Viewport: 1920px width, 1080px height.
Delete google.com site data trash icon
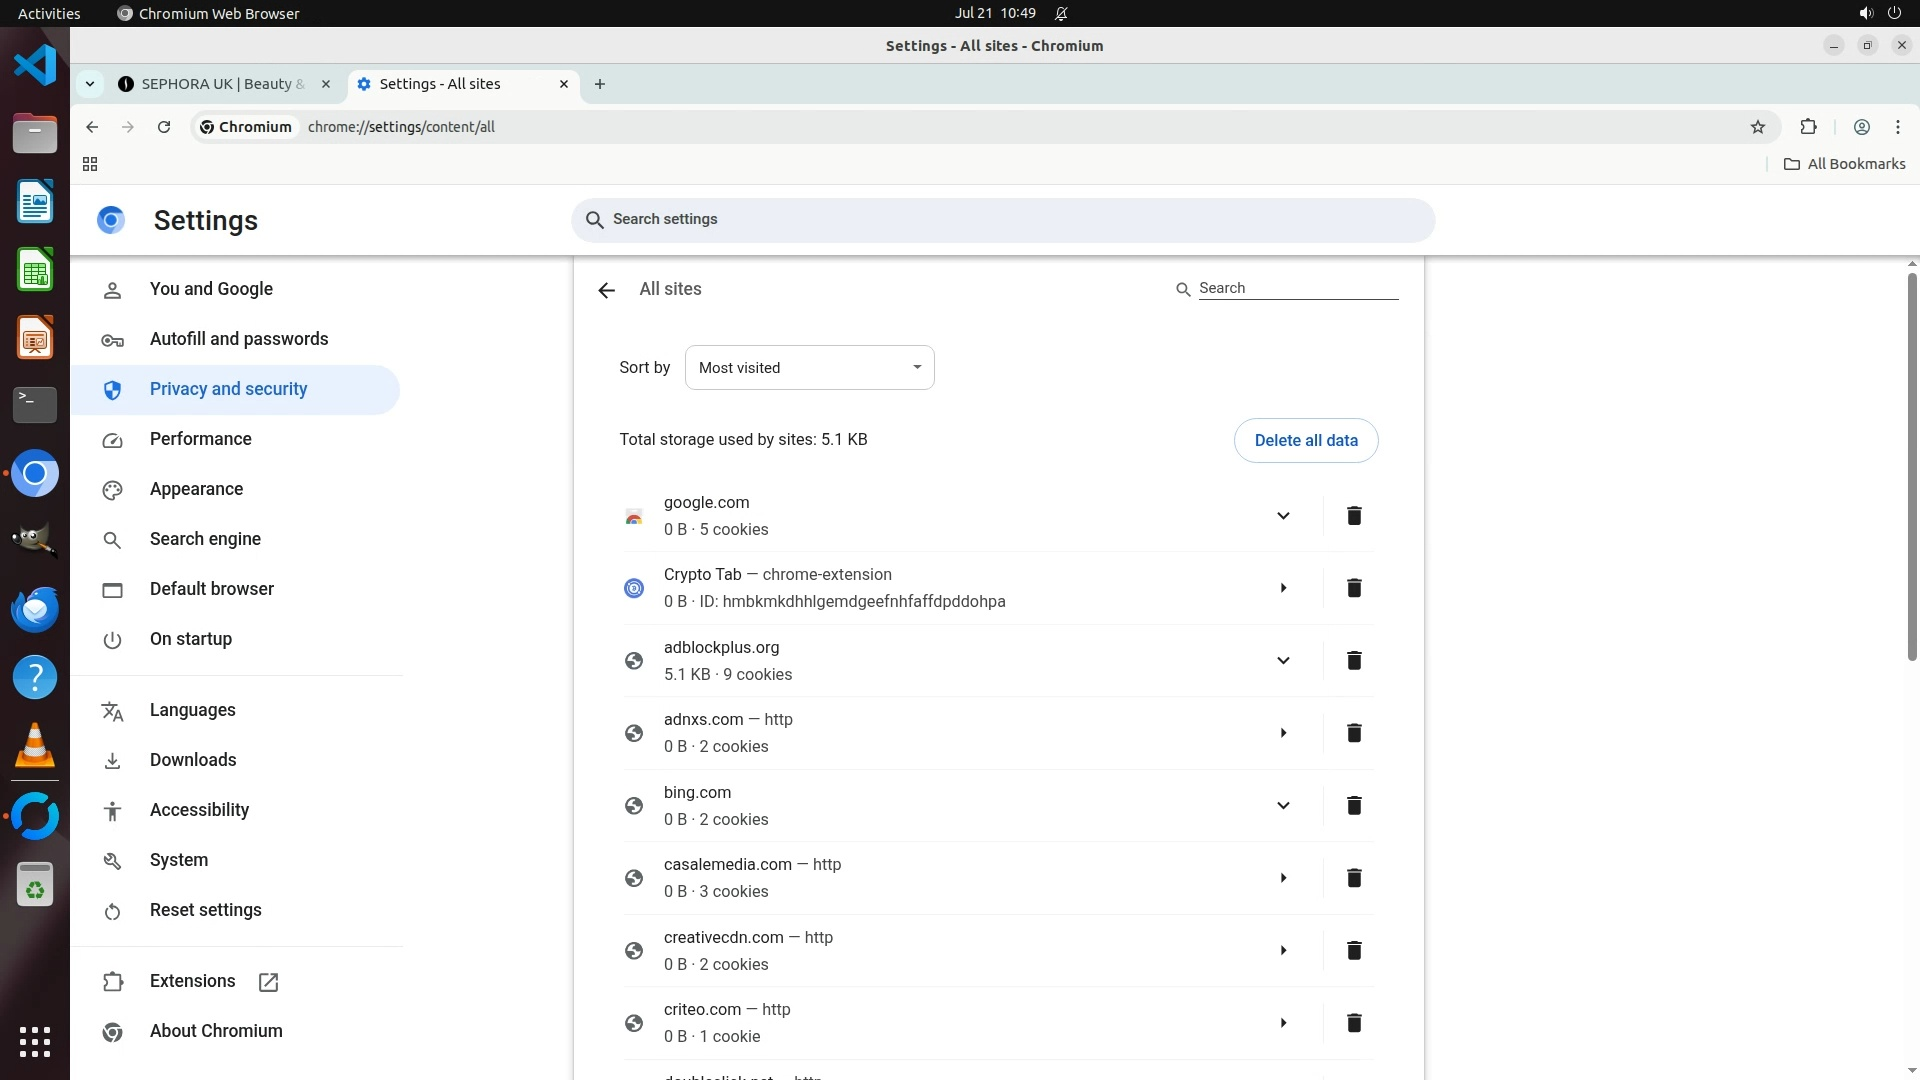click(1354, 516)
